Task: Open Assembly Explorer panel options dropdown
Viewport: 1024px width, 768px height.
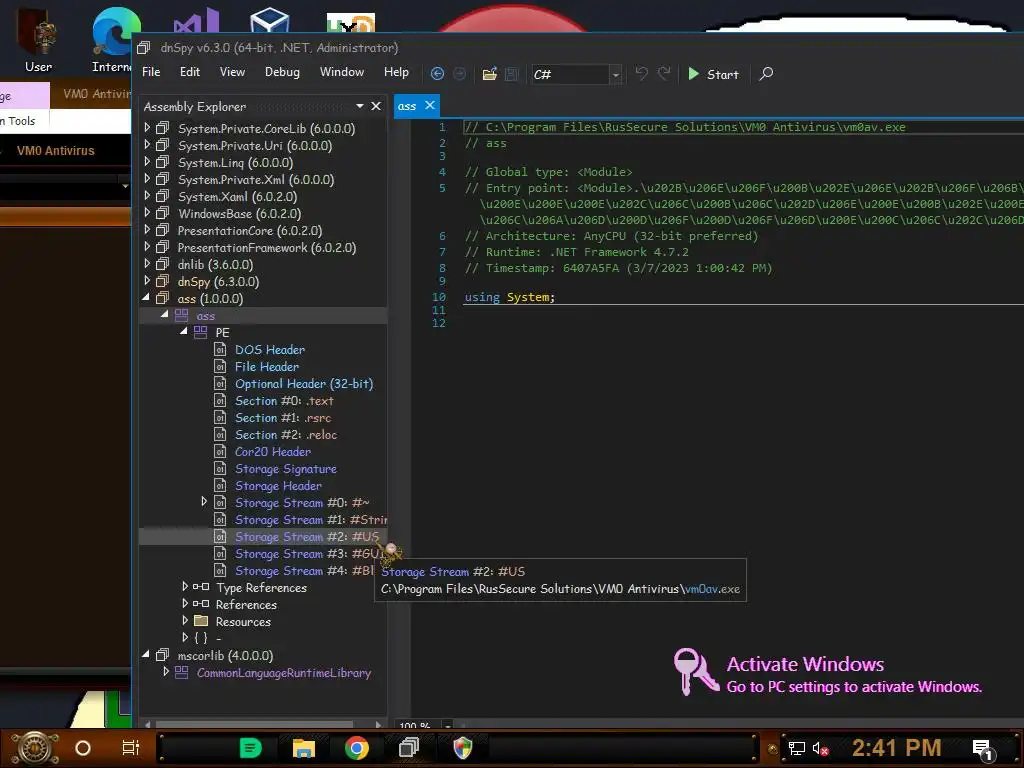Action: click(x=360, y=106)
